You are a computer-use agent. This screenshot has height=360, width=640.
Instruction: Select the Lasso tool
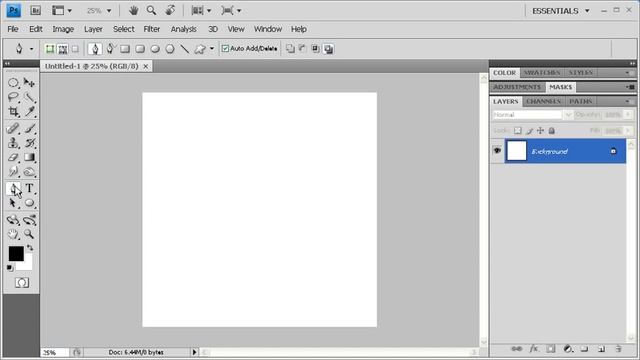click(x=13, y=97)
